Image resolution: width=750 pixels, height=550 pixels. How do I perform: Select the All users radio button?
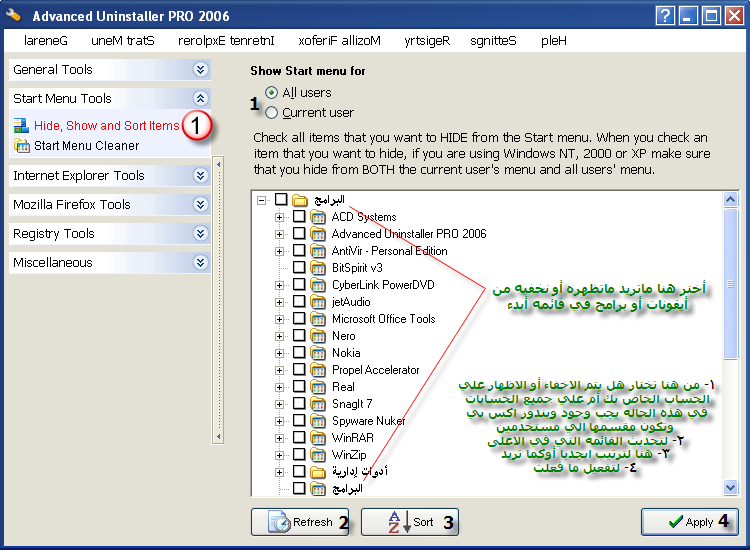point(271,92)
